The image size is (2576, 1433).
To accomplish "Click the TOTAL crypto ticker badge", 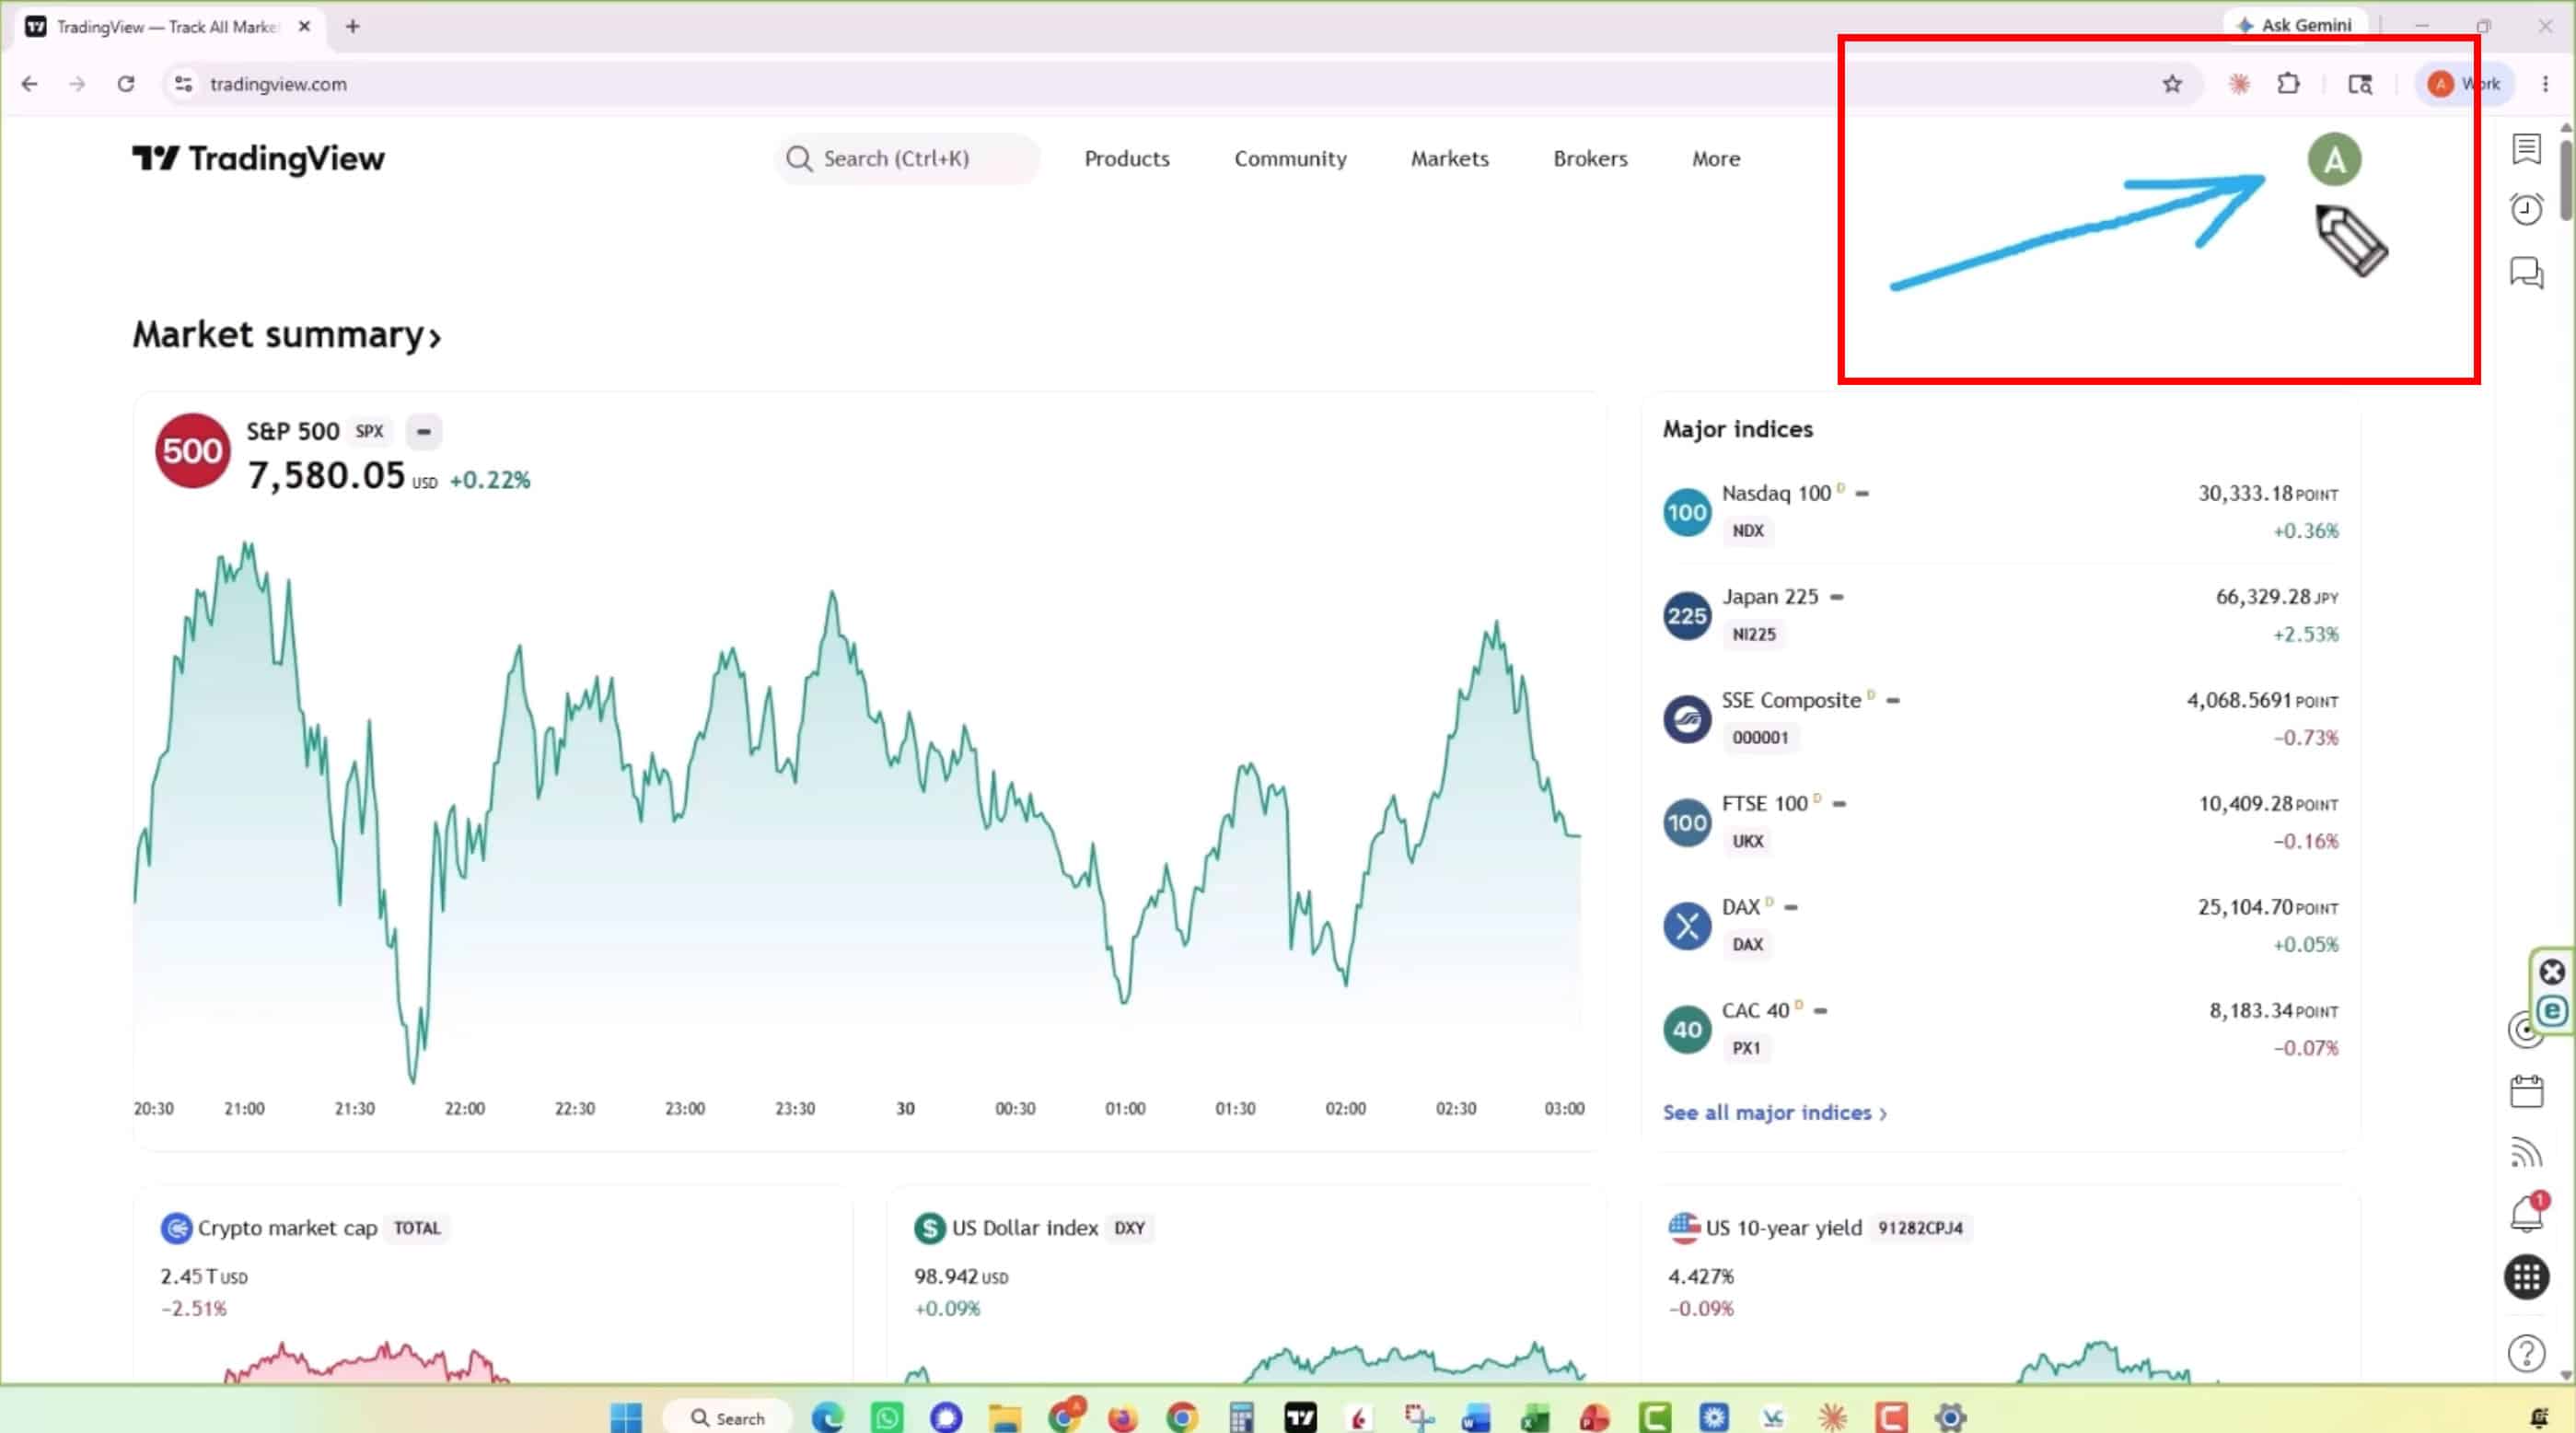I will point(417,1228).
